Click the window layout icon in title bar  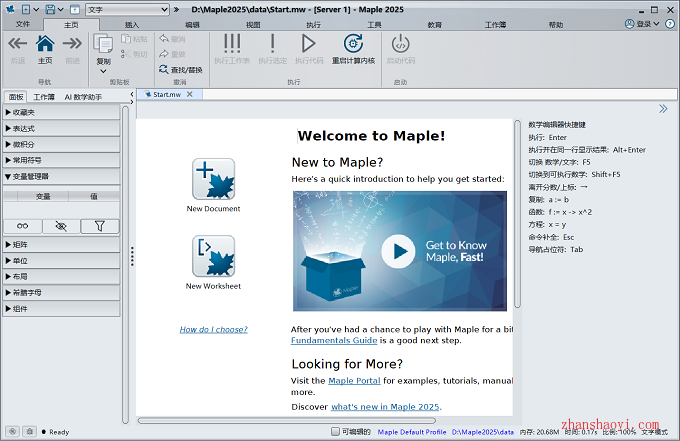75,10
